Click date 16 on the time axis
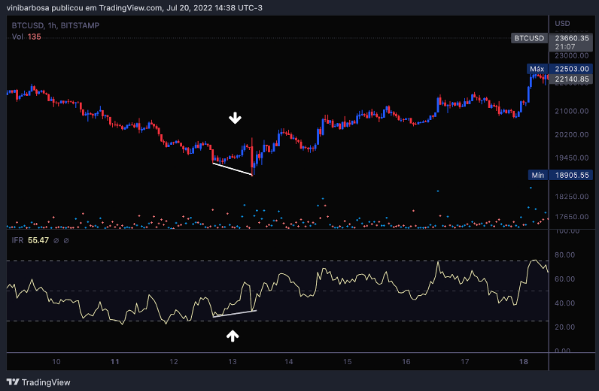The height and width of the screenshot is (391, 599). (406, 361)
